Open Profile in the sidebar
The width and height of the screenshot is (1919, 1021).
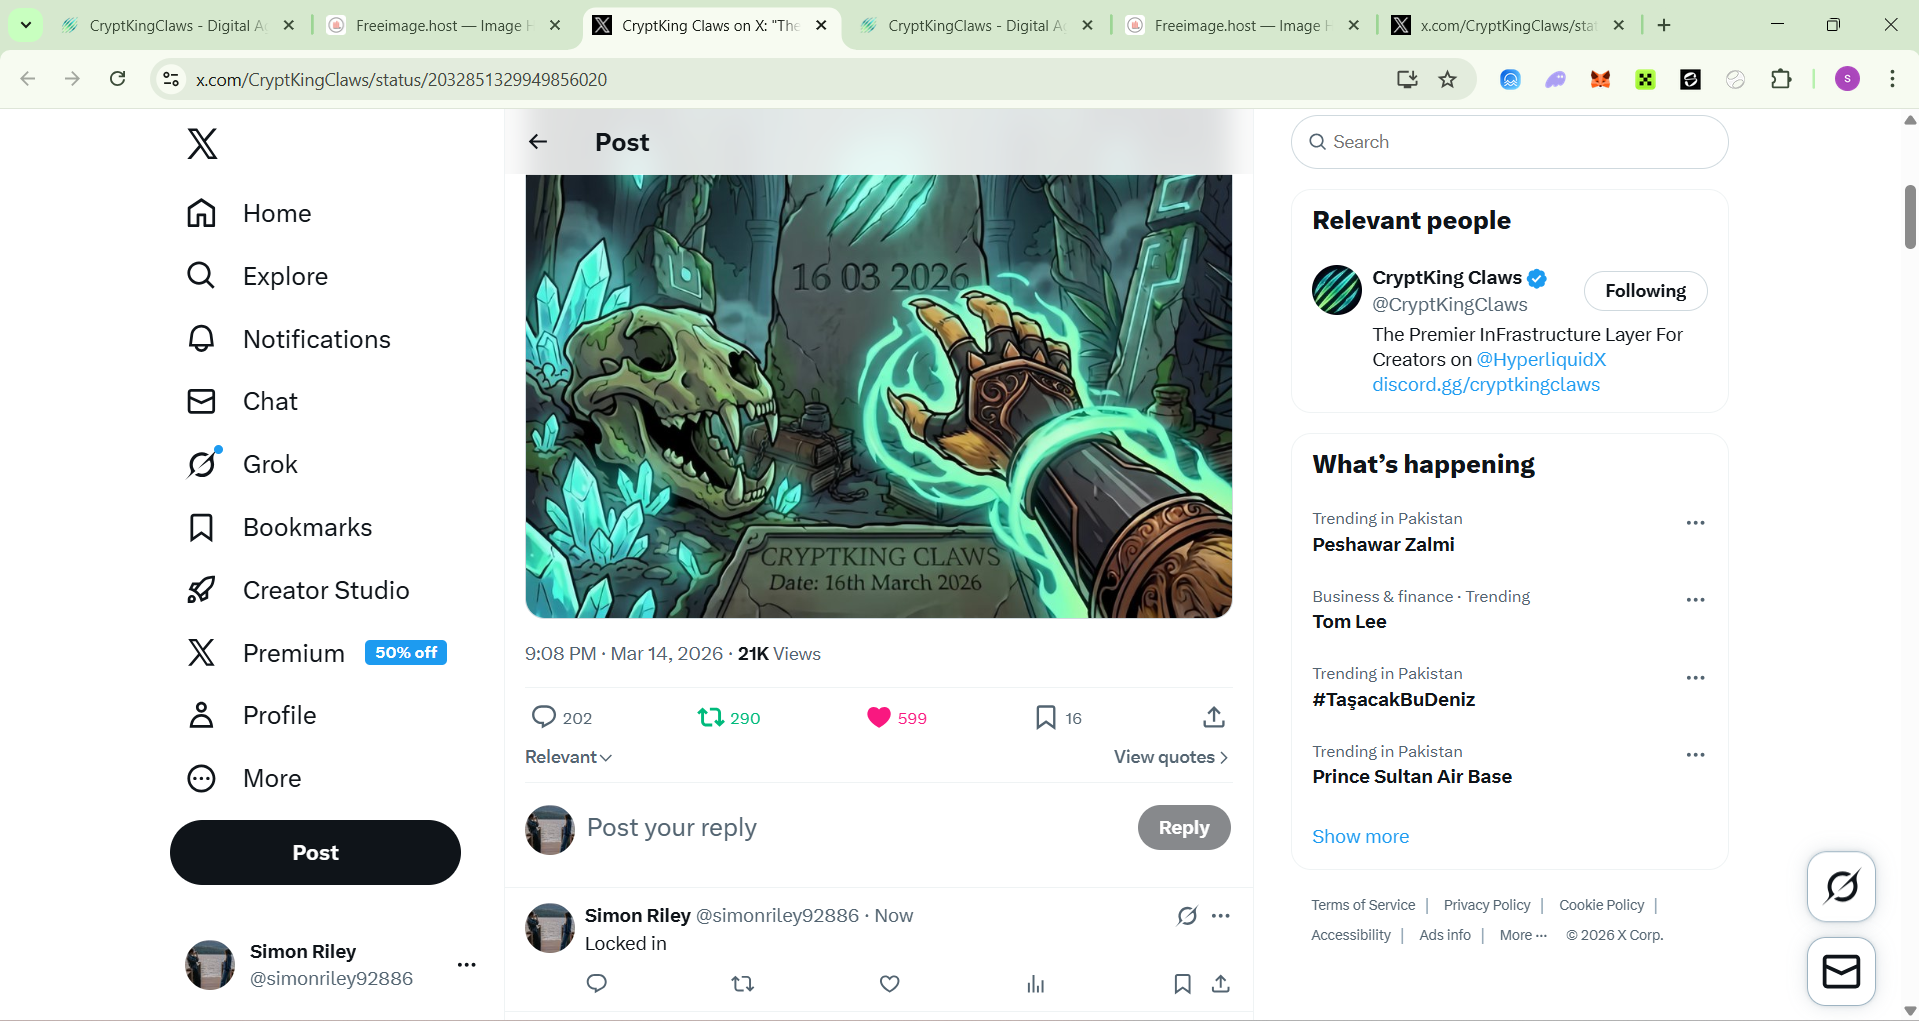(x=251, y=715)
